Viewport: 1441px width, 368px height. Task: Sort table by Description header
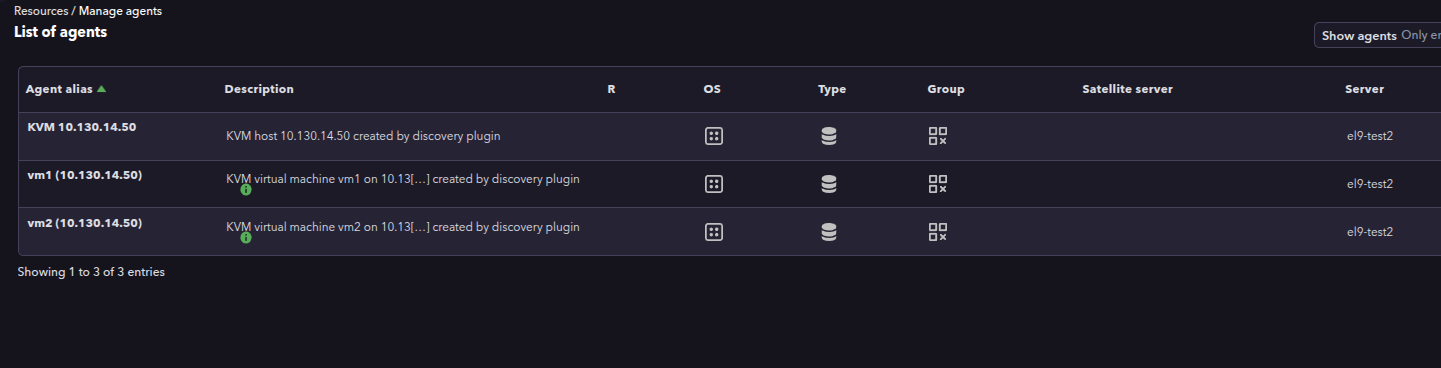coord(259,89)
